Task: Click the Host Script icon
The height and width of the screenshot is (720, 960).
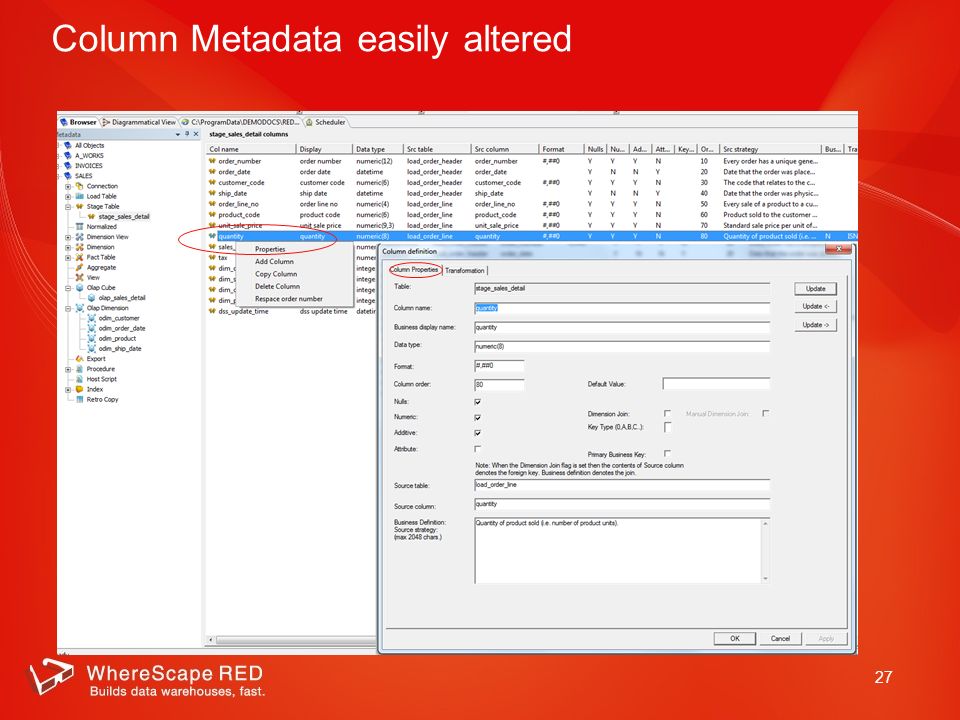Action: [79, 379]
